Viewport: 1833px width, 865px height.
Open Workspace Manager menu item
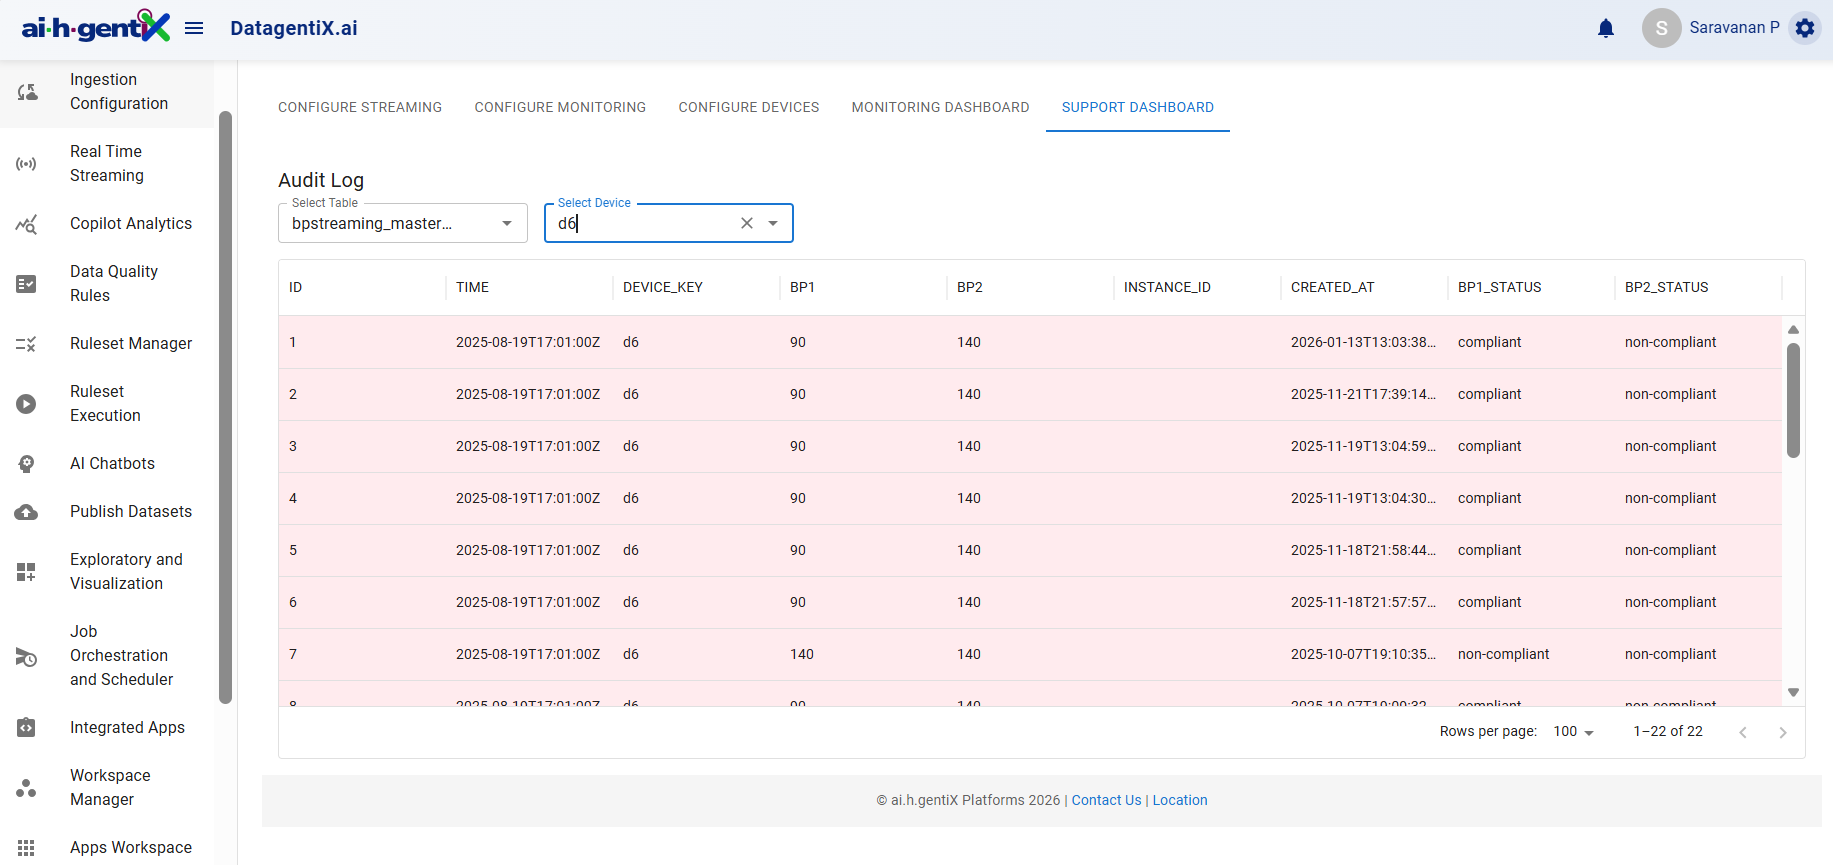pyautogui.click(x=107, y=788)
